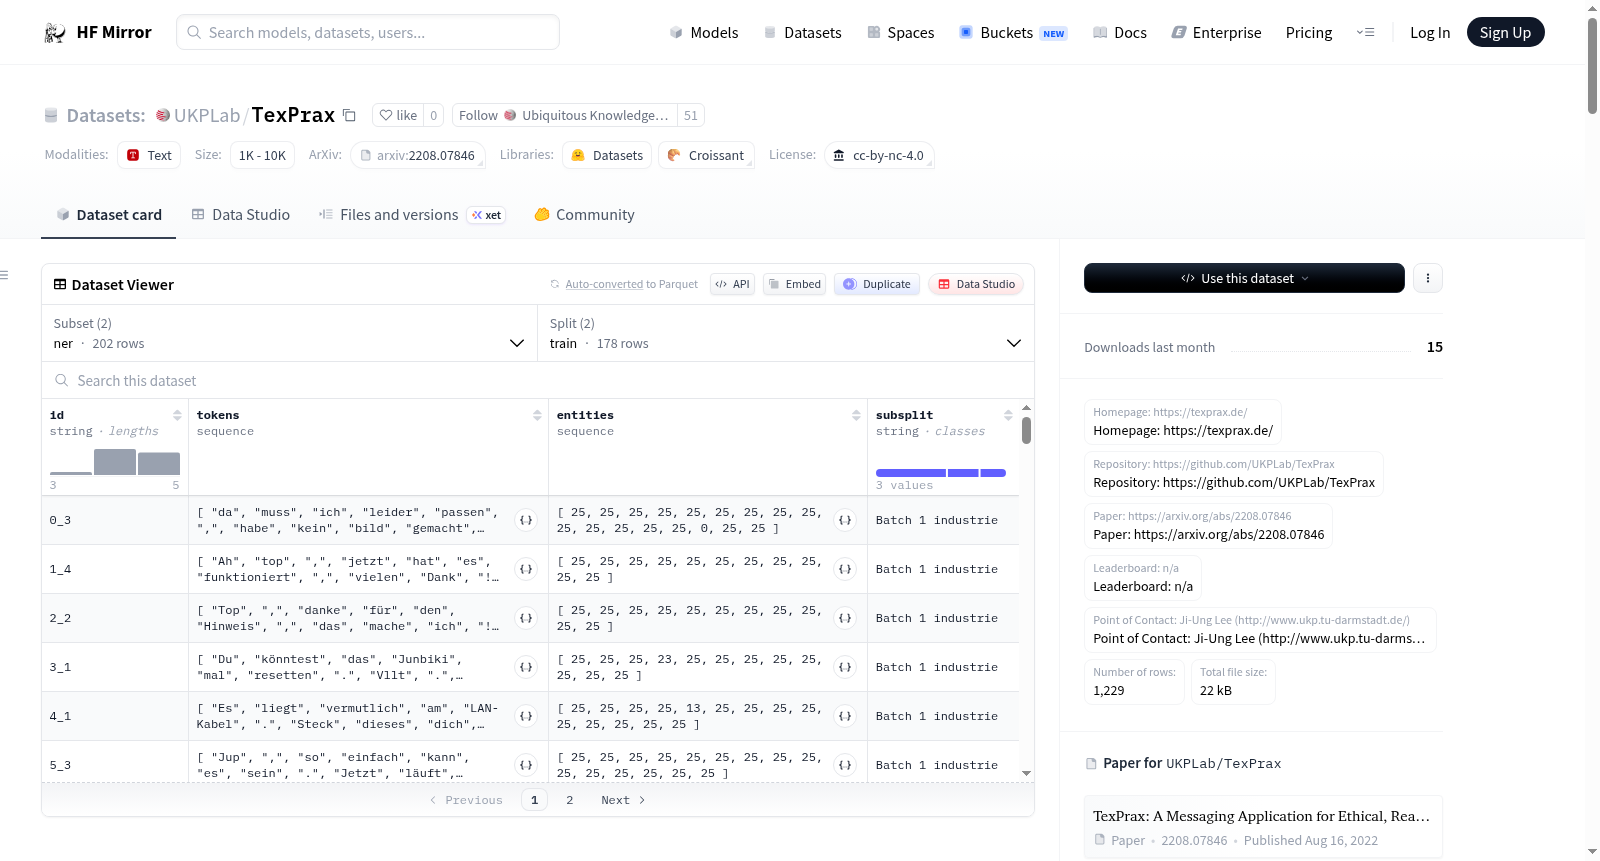Image resolution: width=1600 pixels, height=861 pixels.
Task: Expand entities JSON for row 0_3
Action: point(845,520)
